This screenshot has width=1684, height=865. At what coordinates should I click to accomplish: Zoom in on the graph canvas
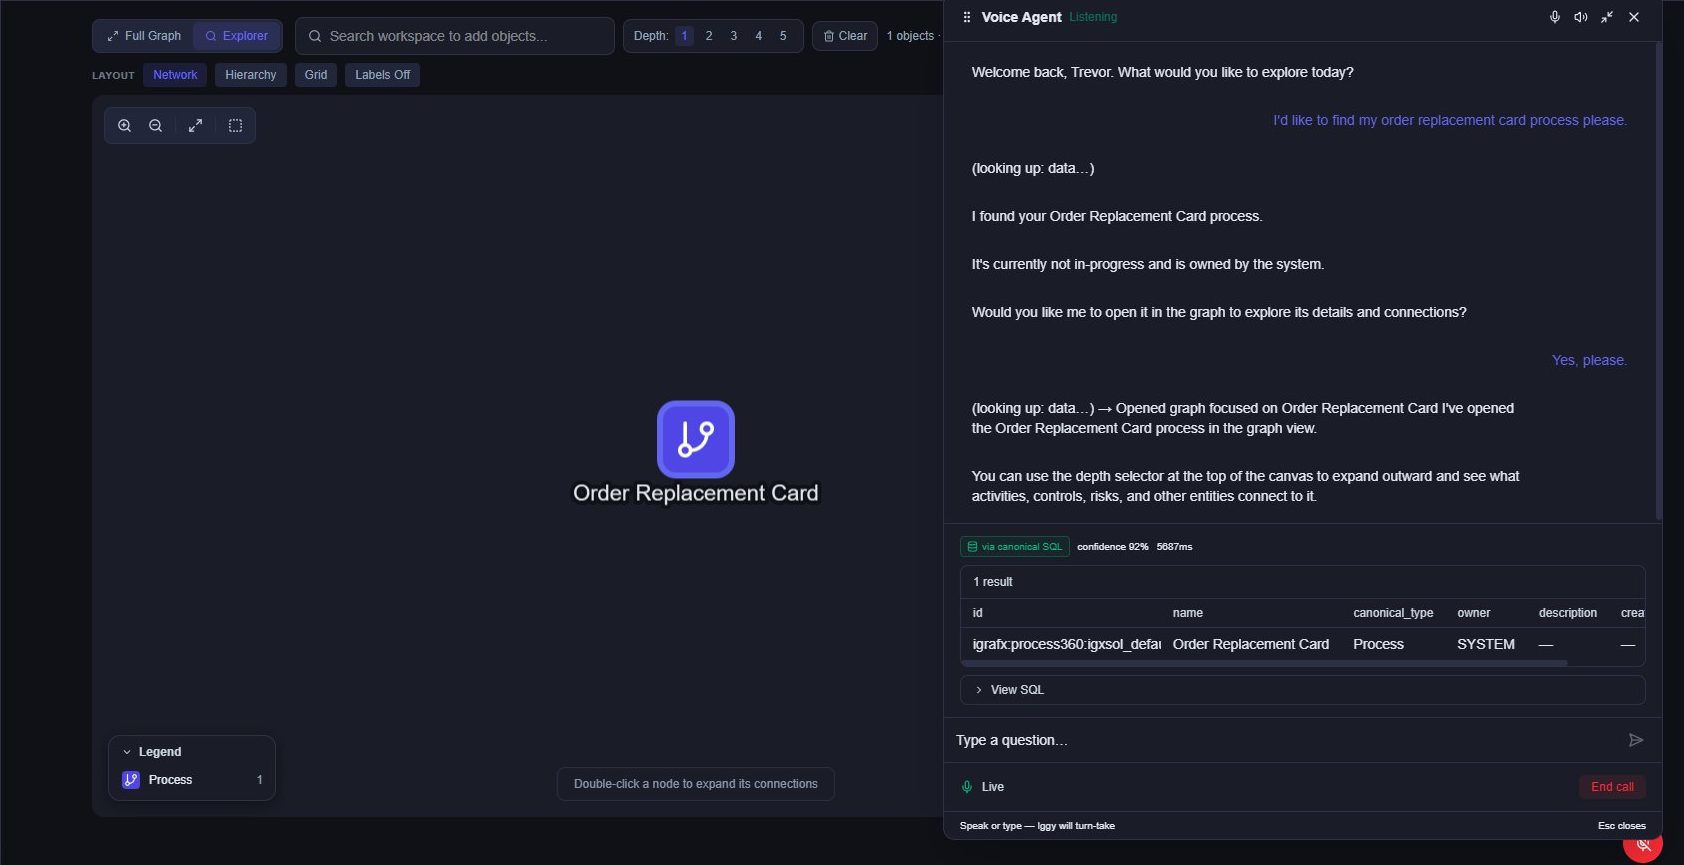[124, 126]
